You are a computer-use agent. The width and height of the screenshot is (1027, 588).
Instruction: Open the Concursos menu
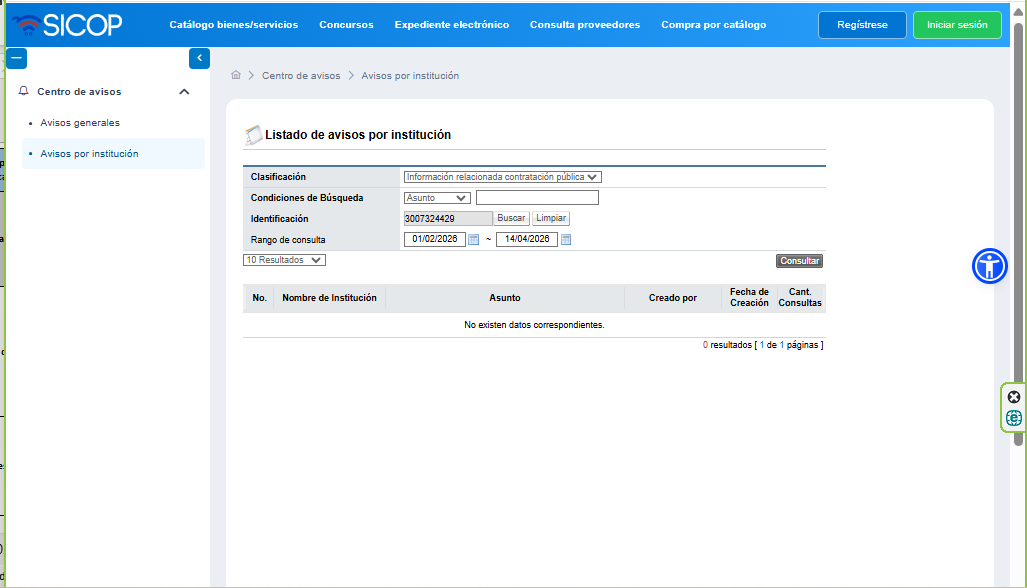tap(346, 24)
